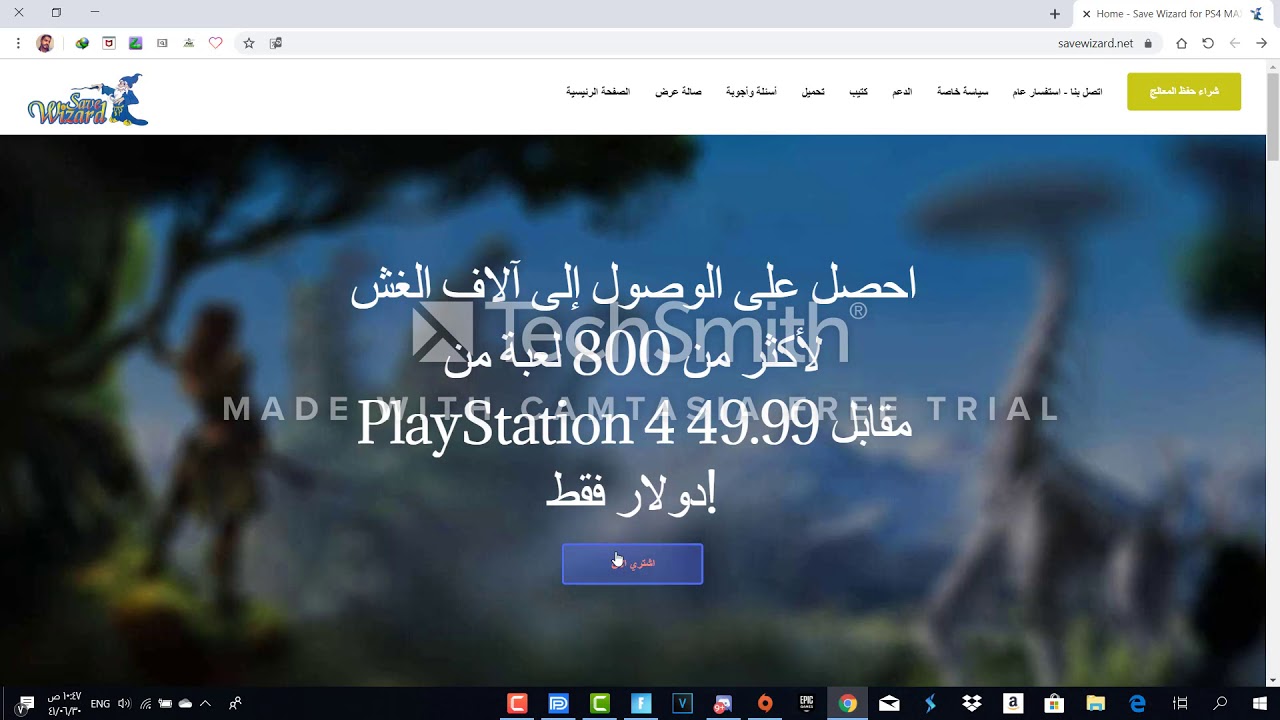Click the savewizard.net address bar
1280x720 pixels.
click(1096, 43)
